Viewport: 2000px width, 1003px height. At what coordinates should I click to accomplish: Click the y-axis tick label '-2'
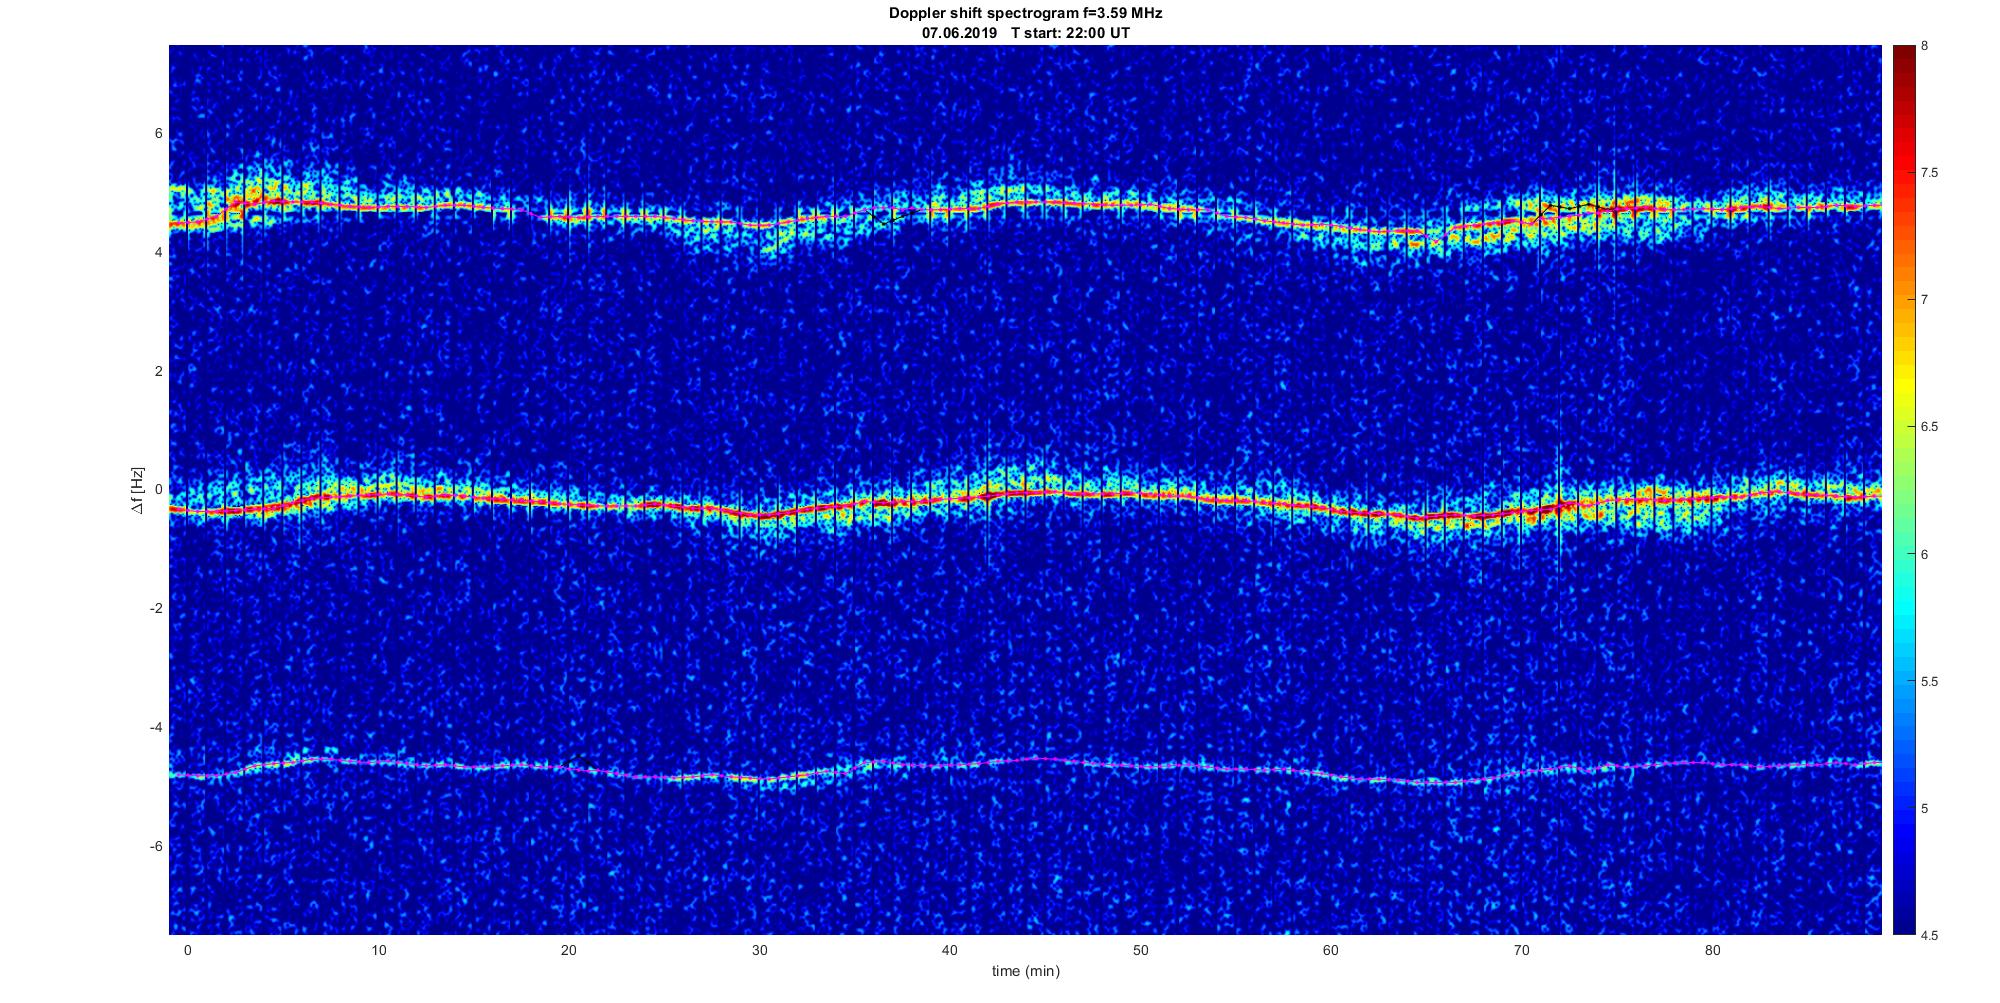(156, 609)
